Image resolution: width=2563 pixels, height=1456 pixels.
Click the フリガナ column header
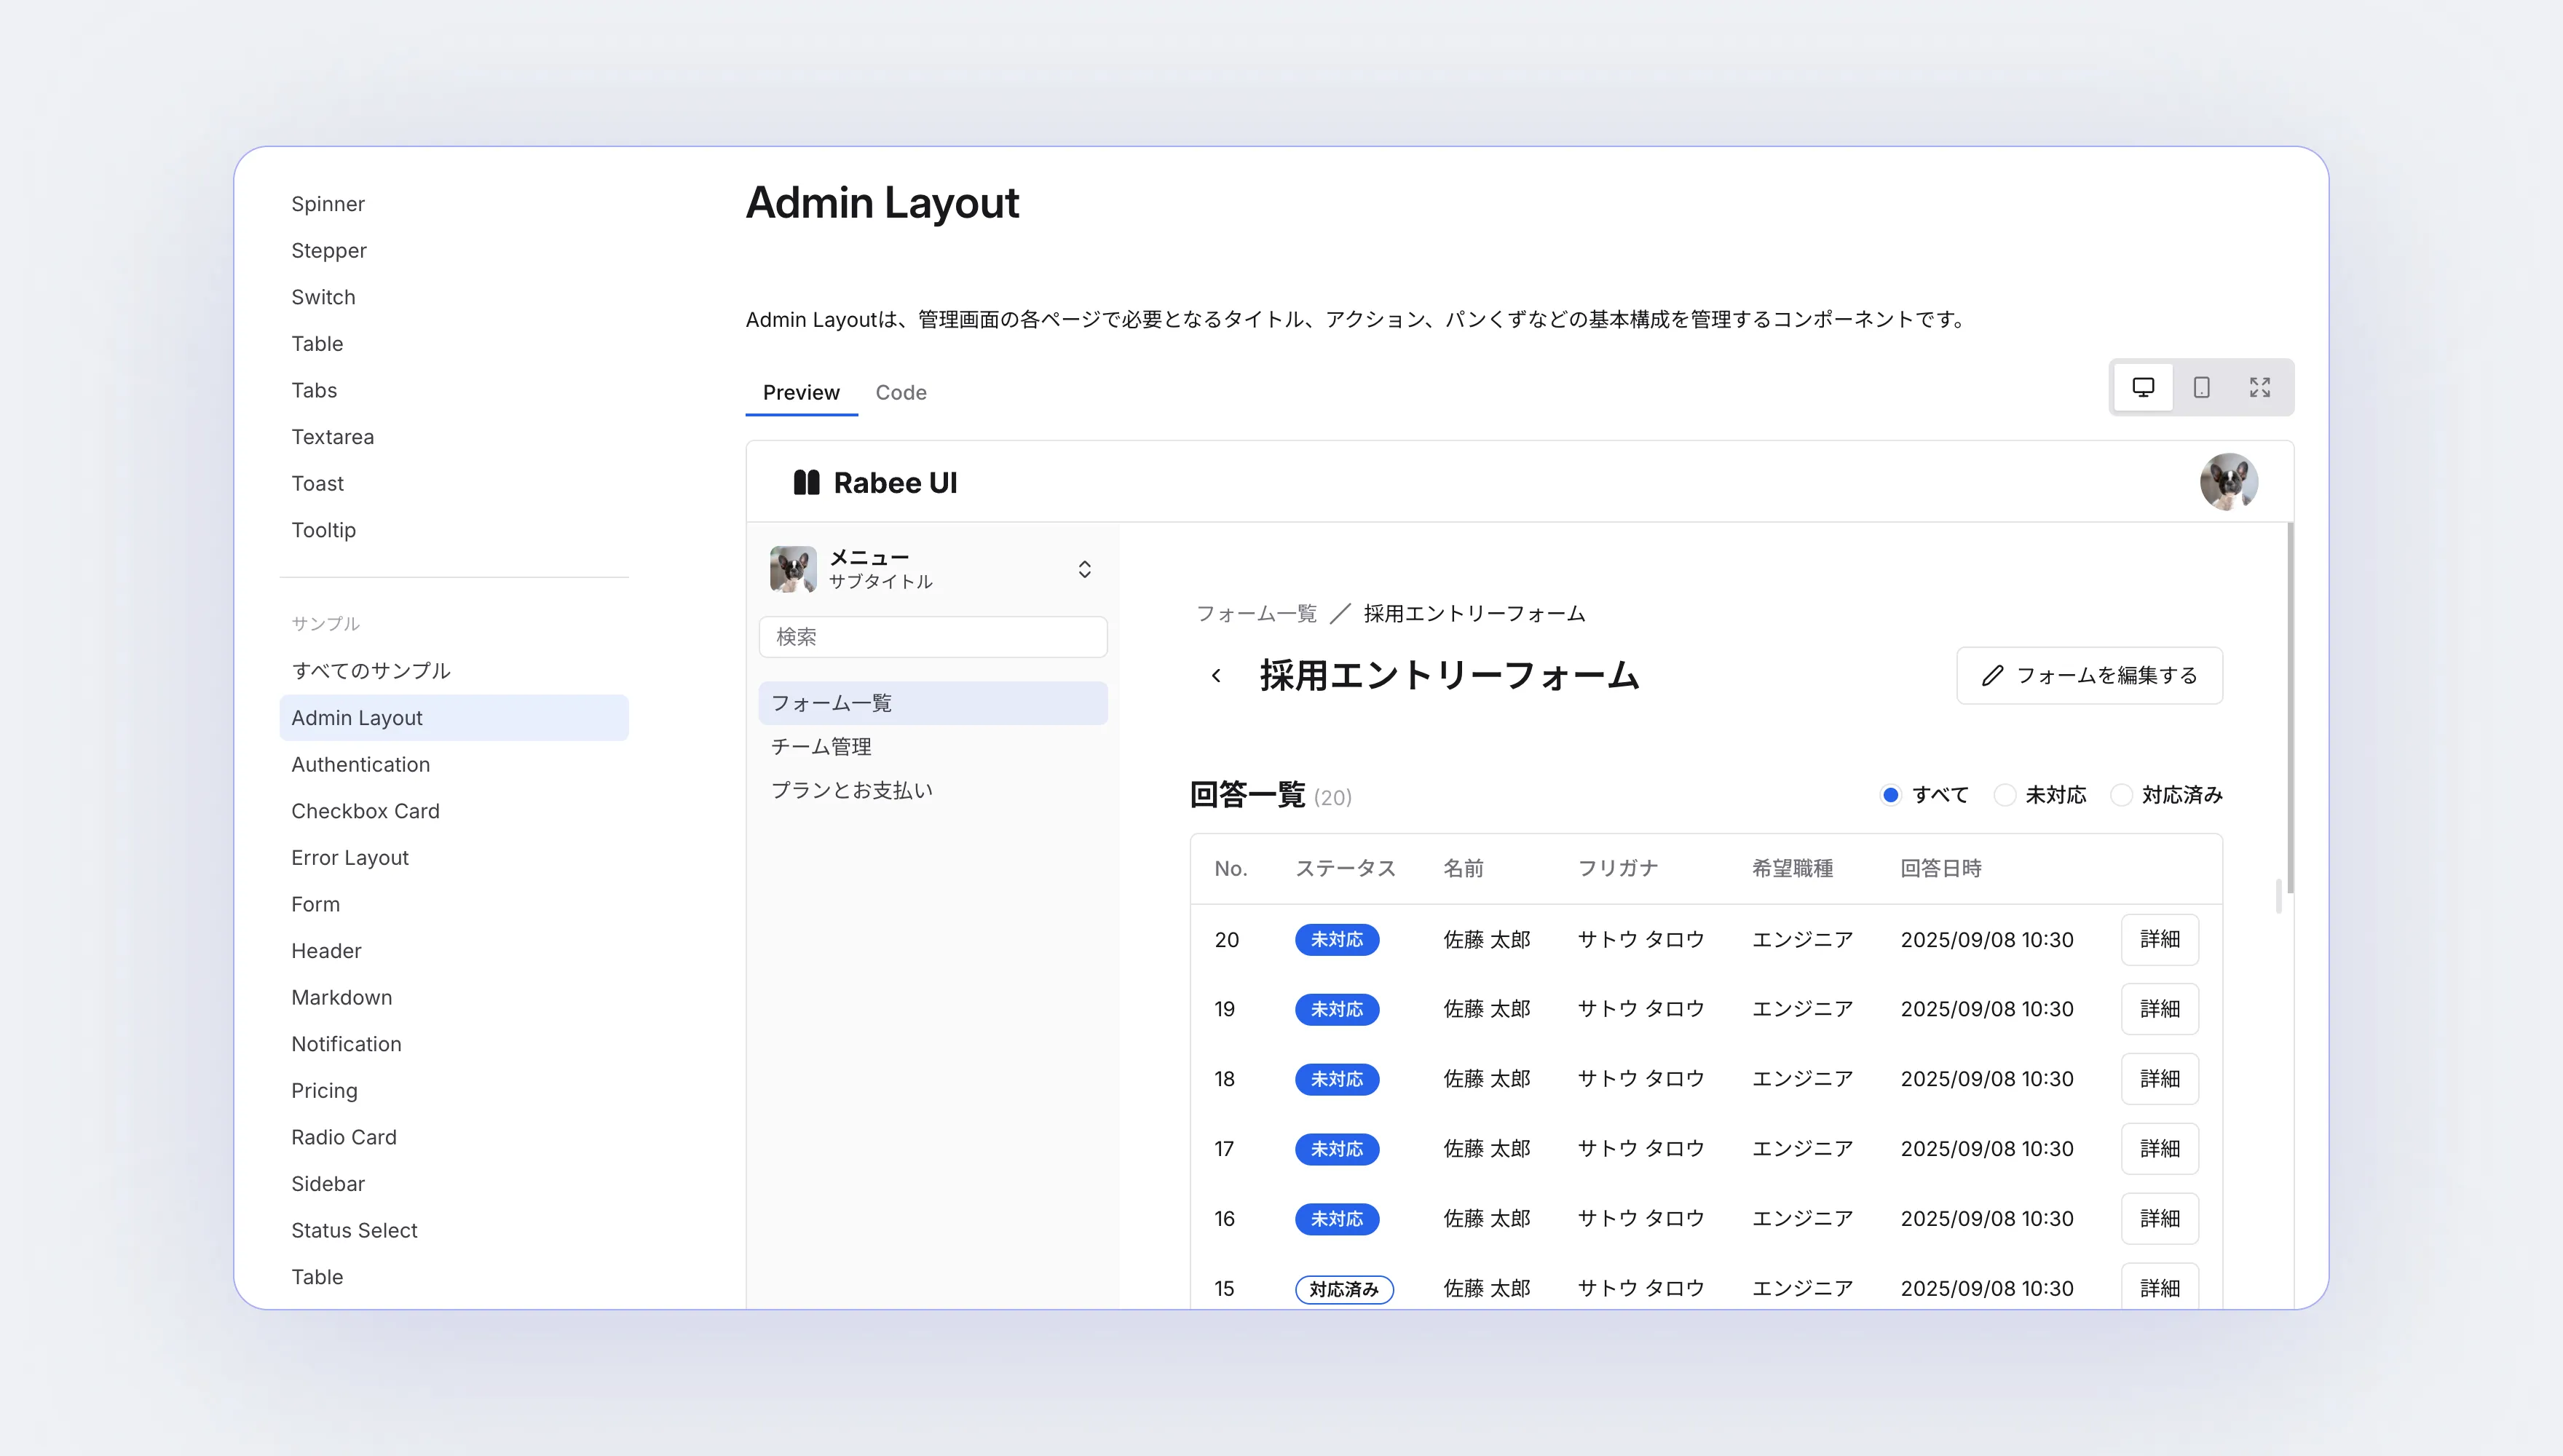(x=1618, y=869)
